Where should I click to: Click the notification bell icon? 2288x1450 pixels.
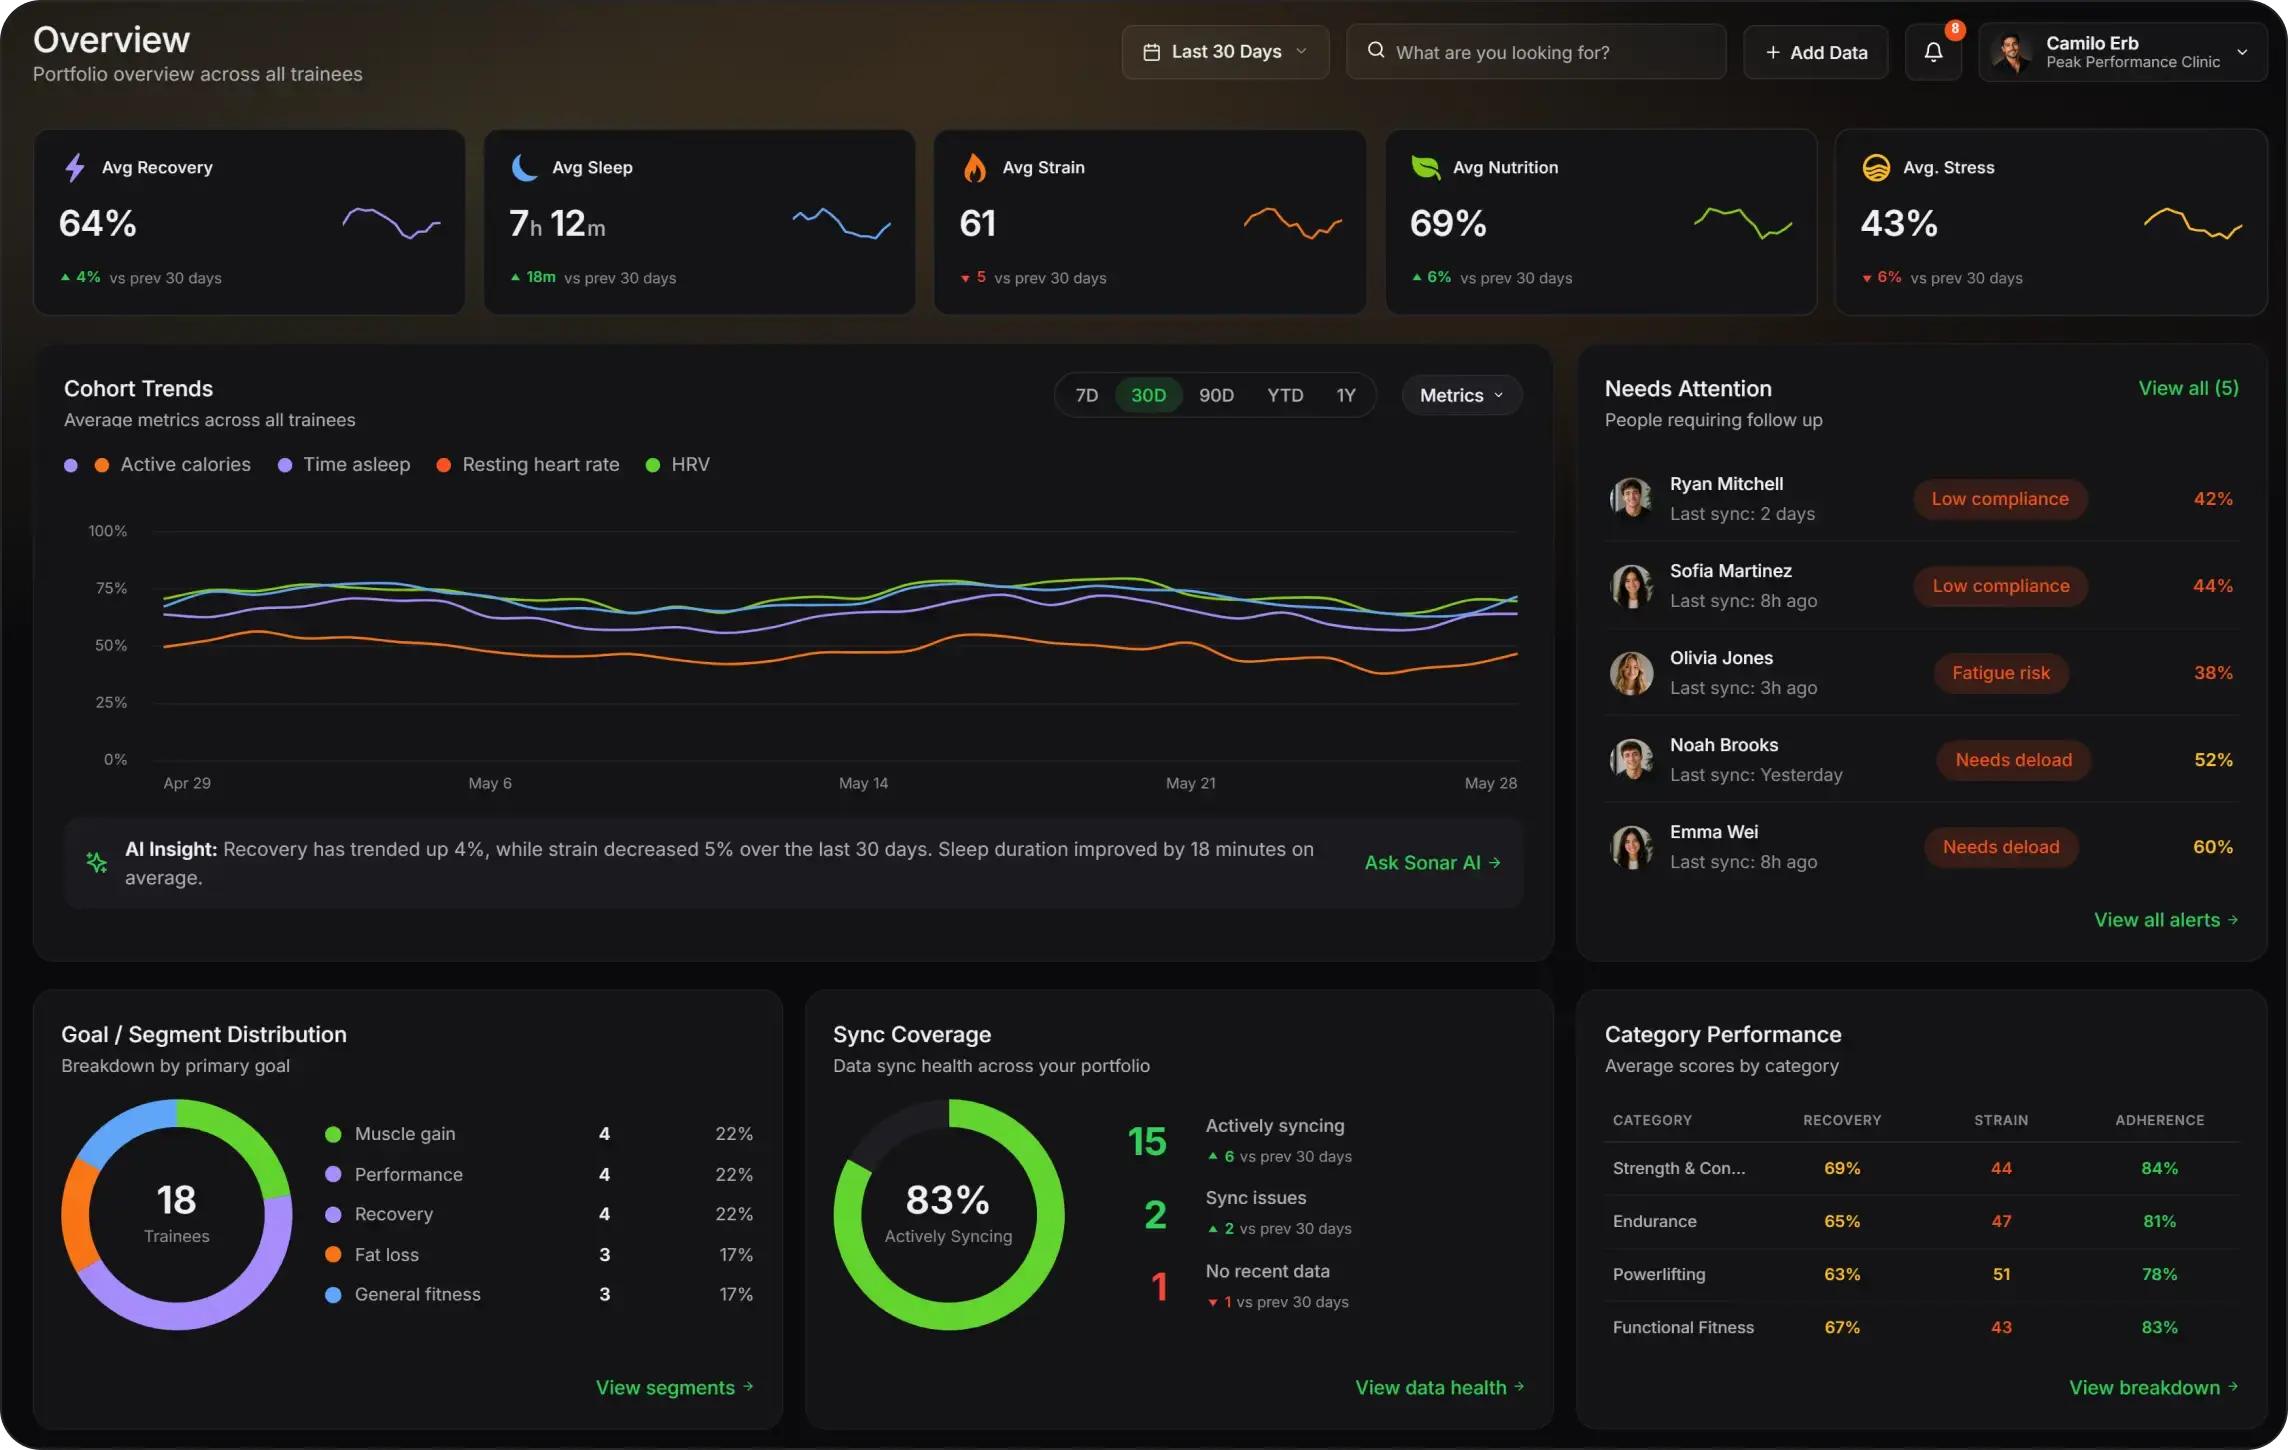(x=1933, y=52)
